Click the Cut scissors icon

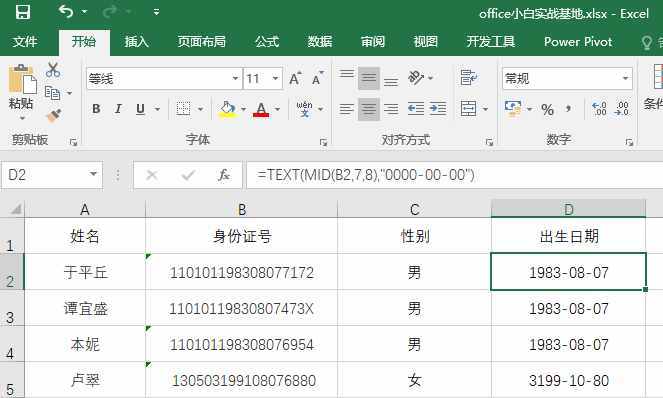pos(53,69)
